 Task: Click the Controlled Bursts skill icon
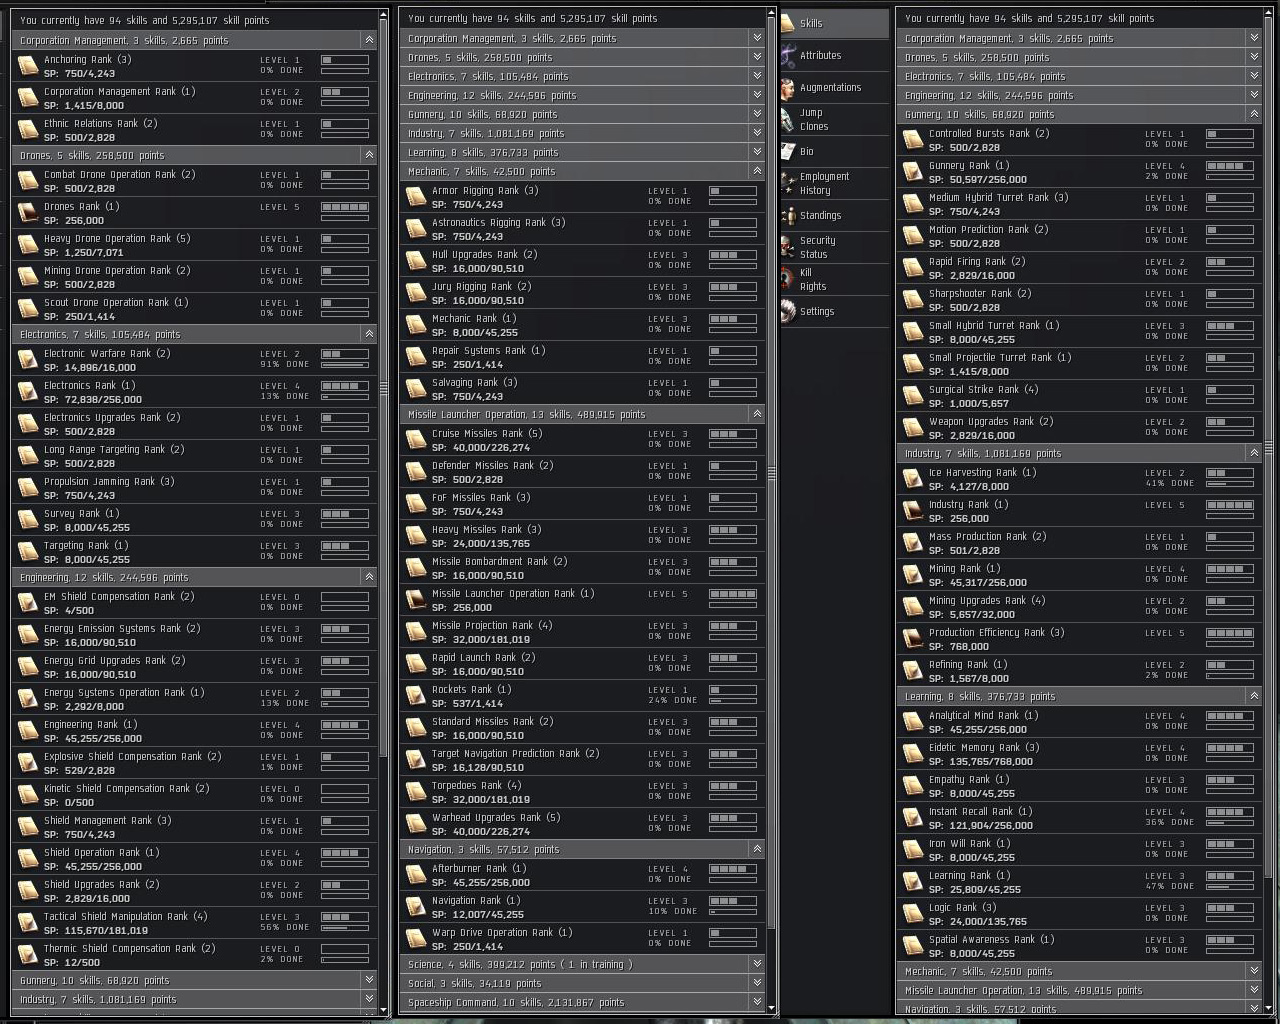coord(913,140)
